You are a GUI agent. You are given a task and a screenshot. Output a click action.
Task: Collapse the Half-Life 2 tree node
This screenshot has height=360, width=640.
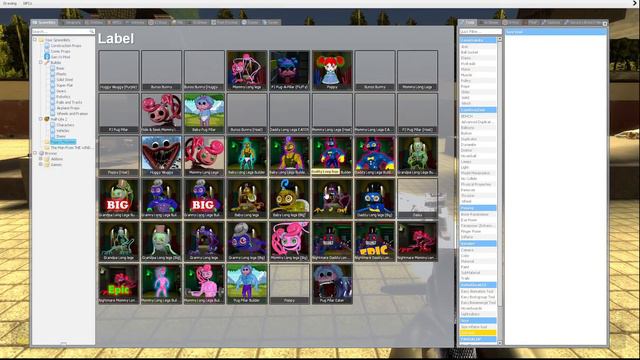(x=40, y=119)
